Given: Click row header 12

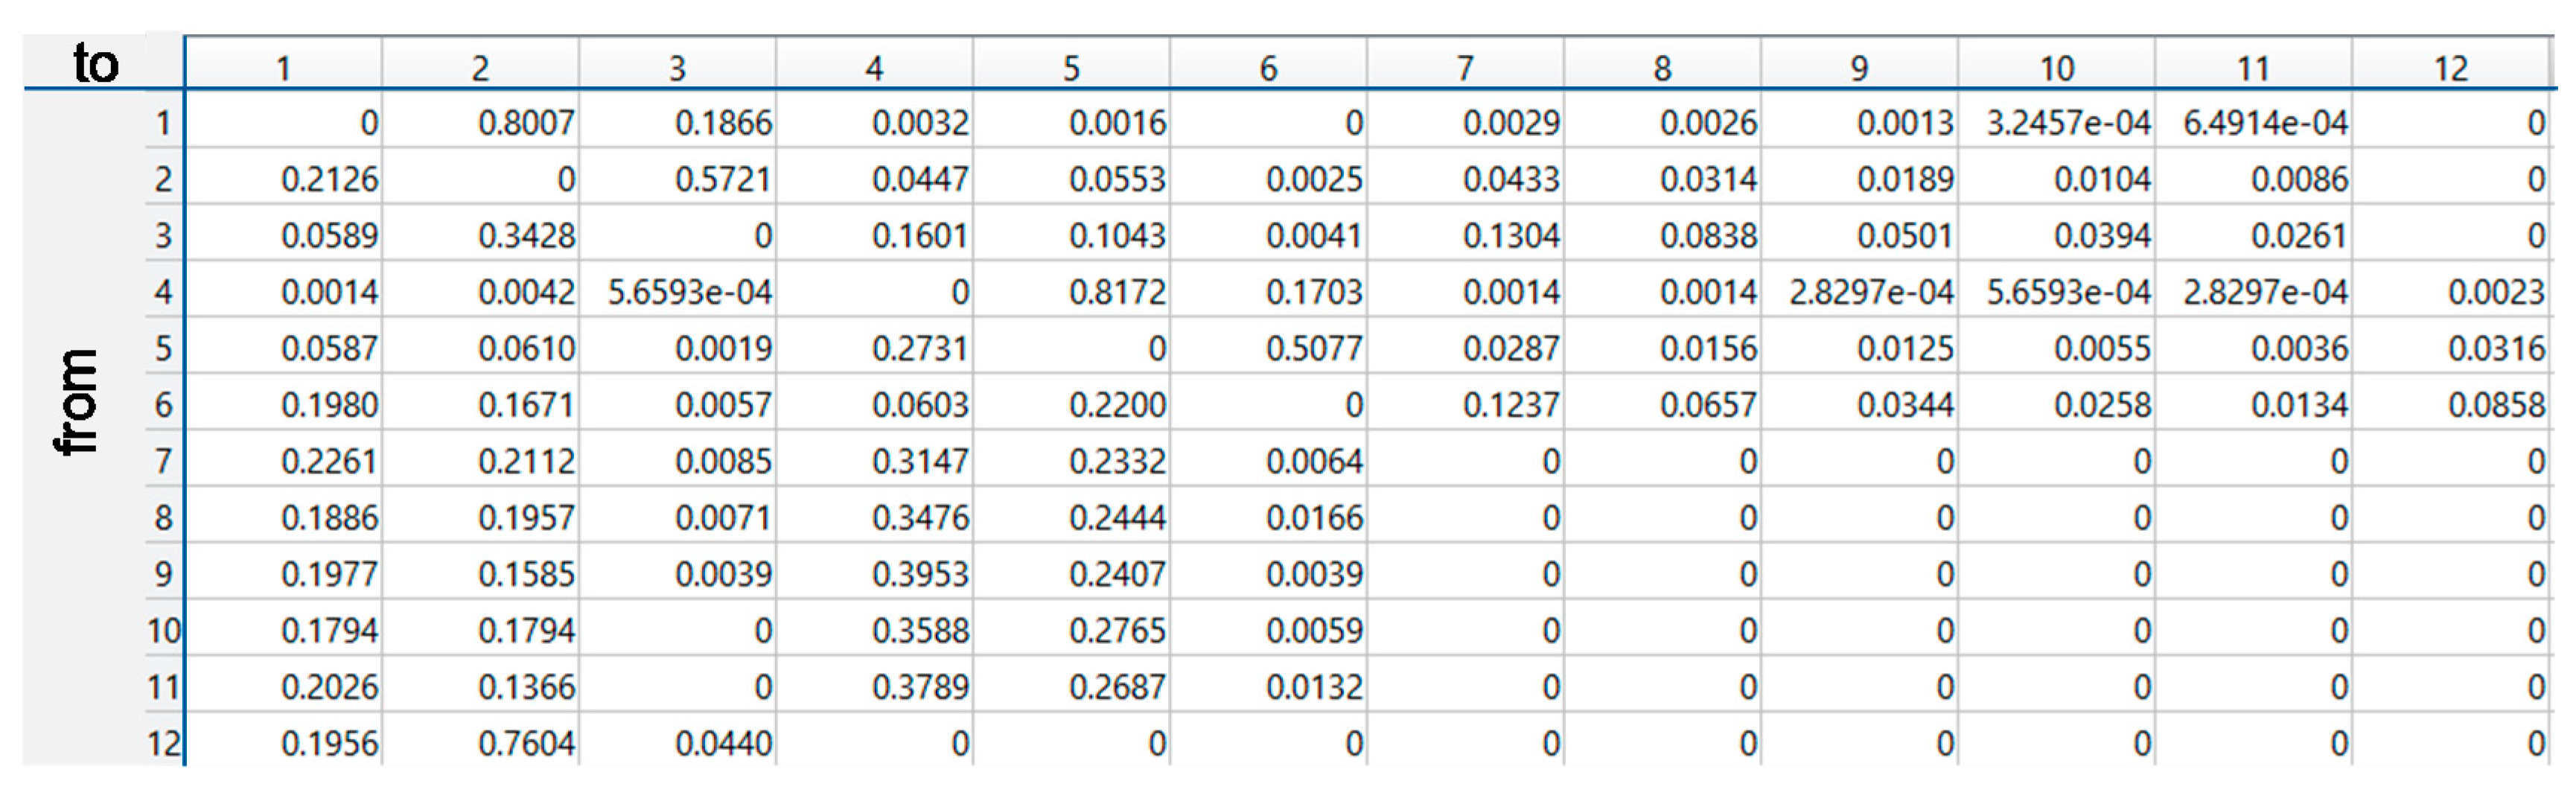Looking at the screenshot, I should pos(163,744).
